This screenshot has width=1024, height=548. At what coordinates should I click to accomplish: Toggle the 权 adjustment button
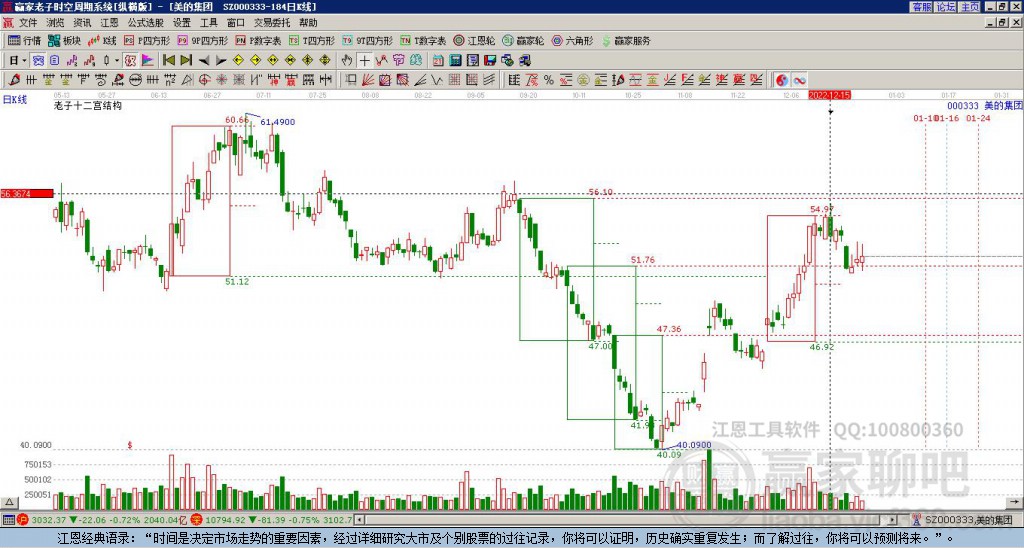click(x=130, y=60)
